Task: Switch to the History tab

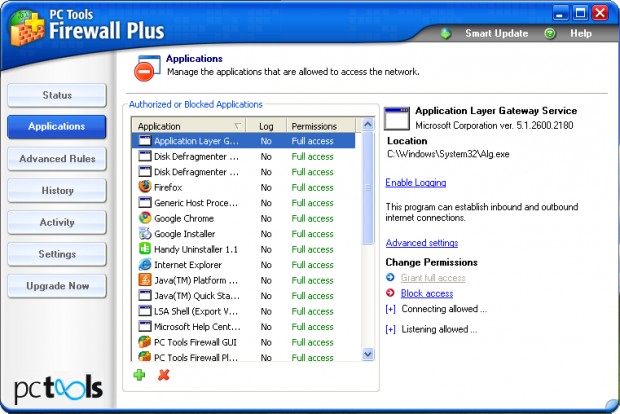Action: 57,191
